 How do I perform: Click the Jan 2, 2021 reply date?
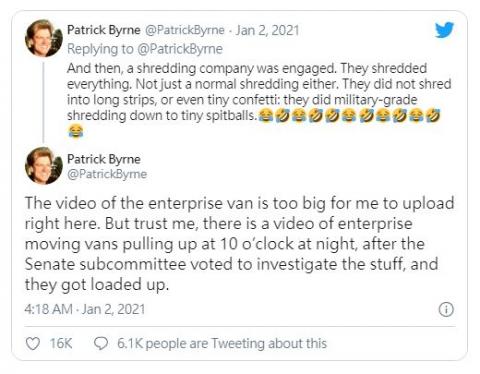pyautogui.click(x=268, y=30)
